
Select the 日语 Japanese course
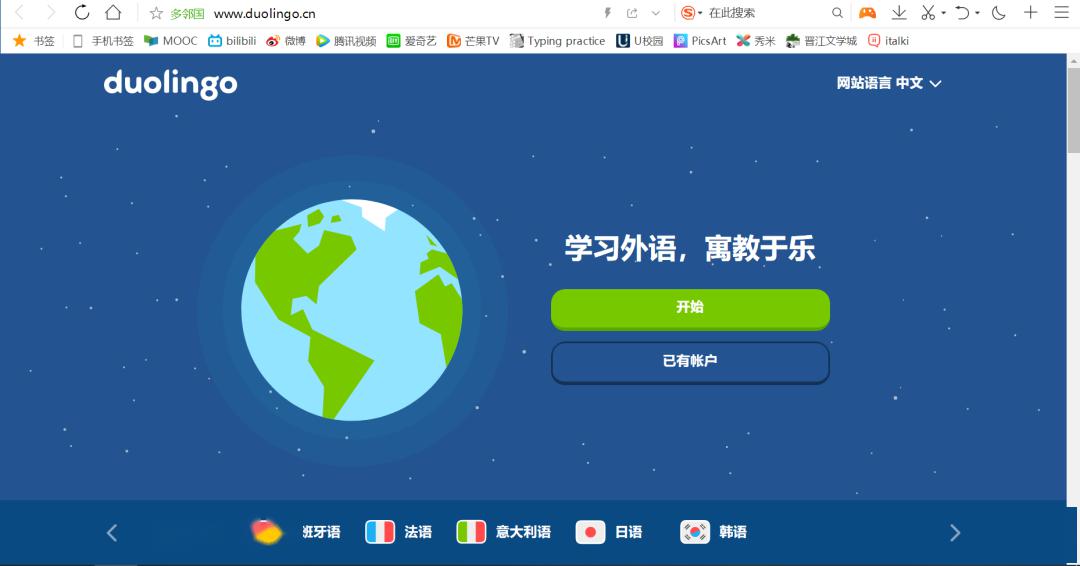[609, 532]
